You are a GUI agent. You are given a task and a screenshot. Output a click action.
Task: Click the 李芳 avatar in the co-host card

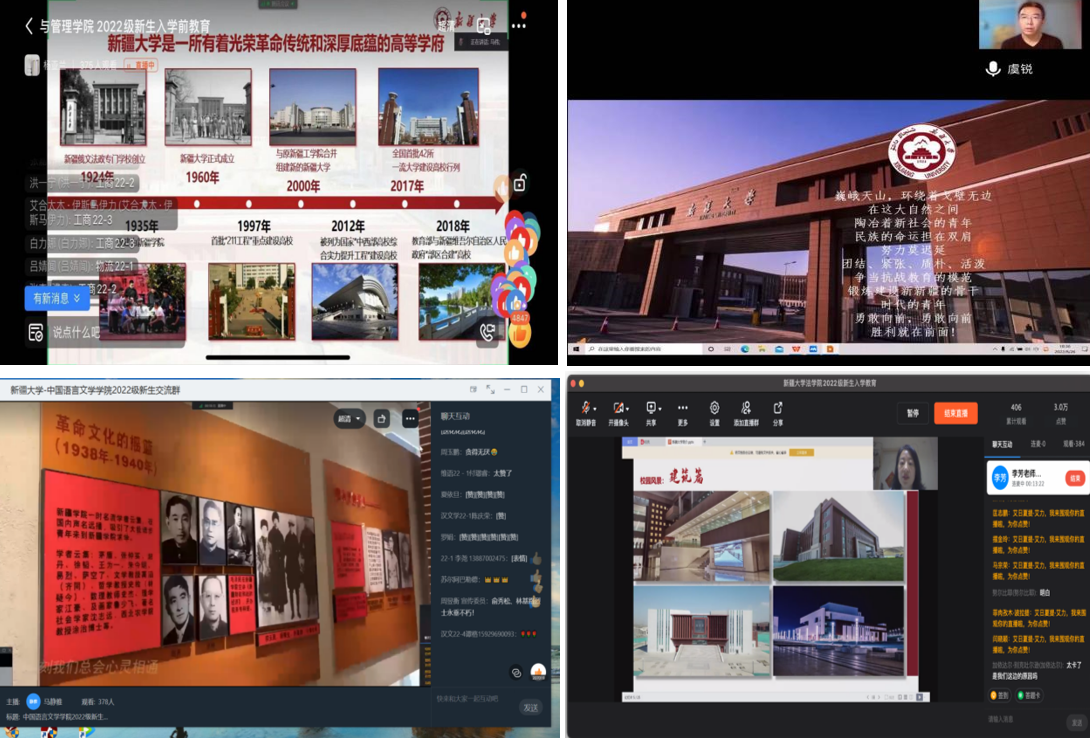tap(1000, 477)
